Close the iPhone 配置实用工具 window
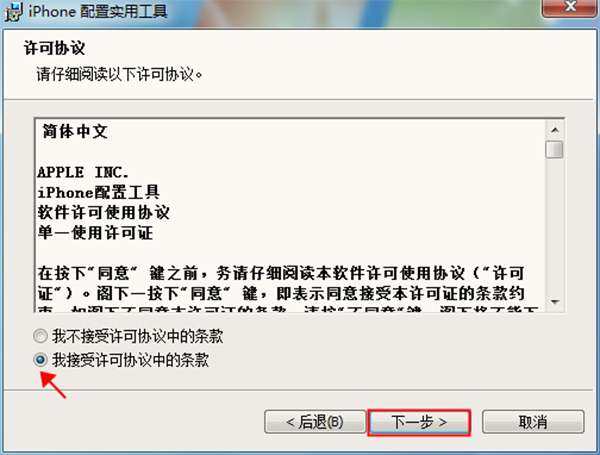Viewport: 600px width, 455px height. 570,7
